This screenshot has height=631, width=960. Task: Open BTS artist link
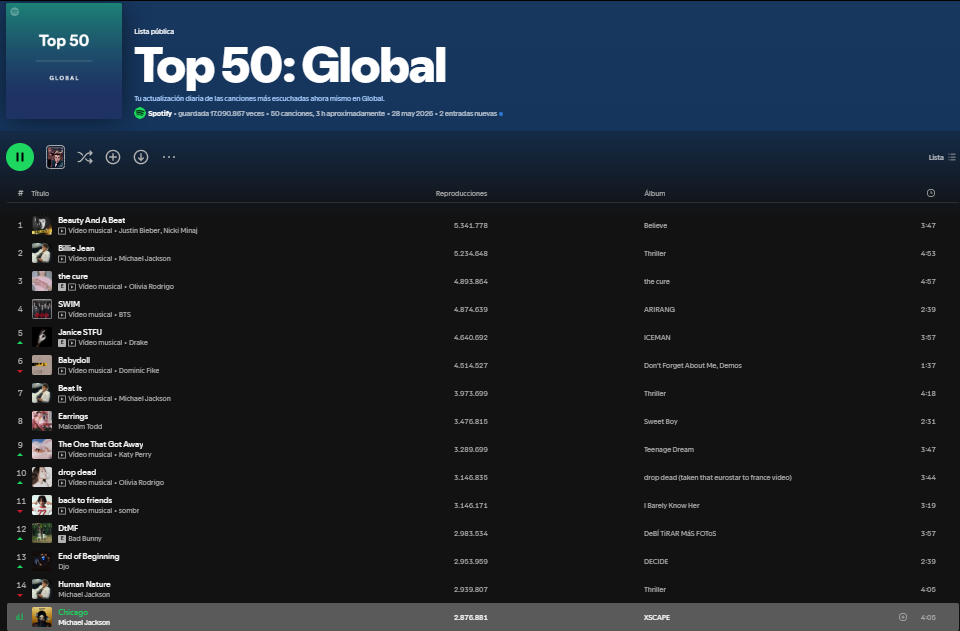125,315
